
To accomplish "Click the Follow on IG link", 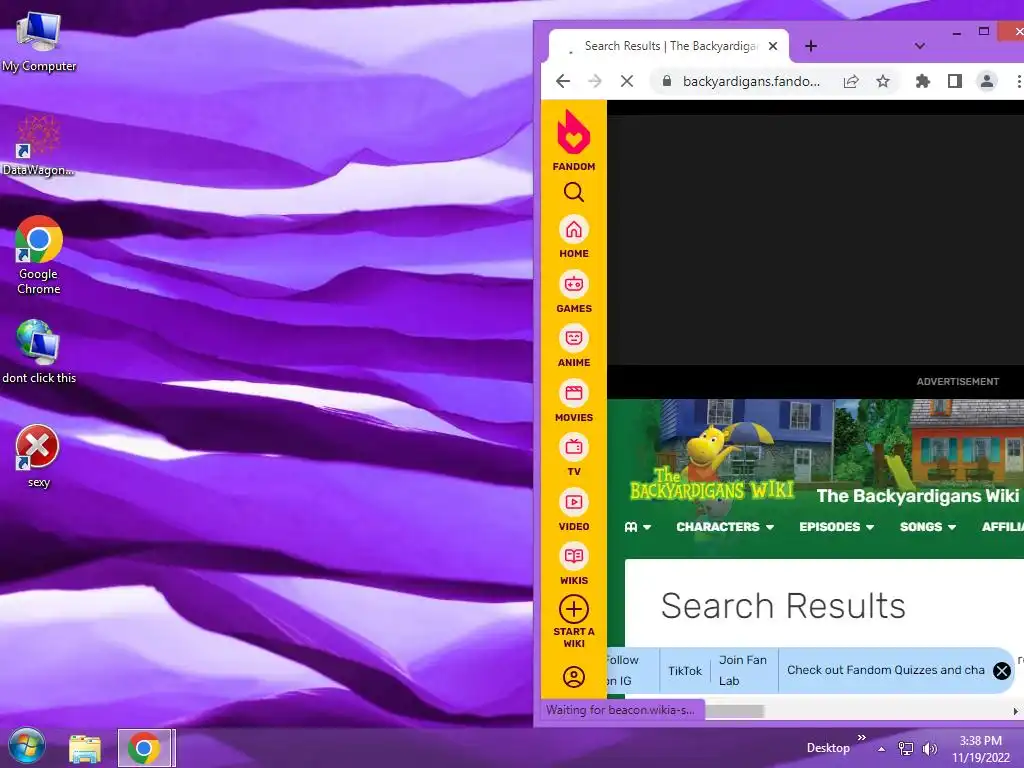I will point(622,670).
